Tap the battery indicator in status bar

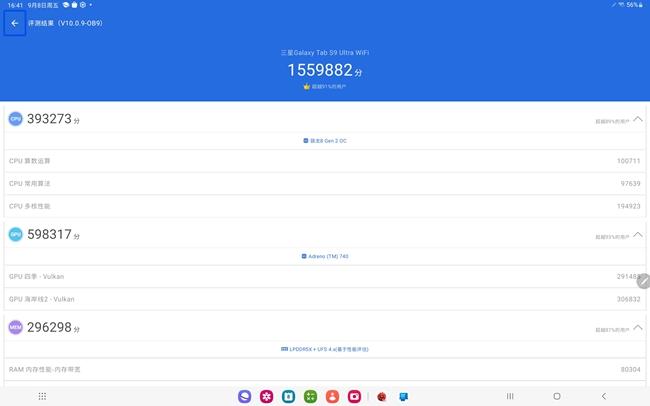pyautogui.click(x=635, y=5)
